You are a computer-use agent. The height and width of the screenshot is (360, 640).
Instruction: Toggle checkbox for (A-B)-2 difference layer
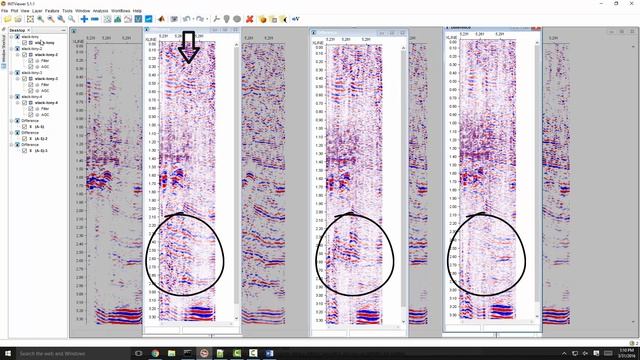[x=24, y=139]
